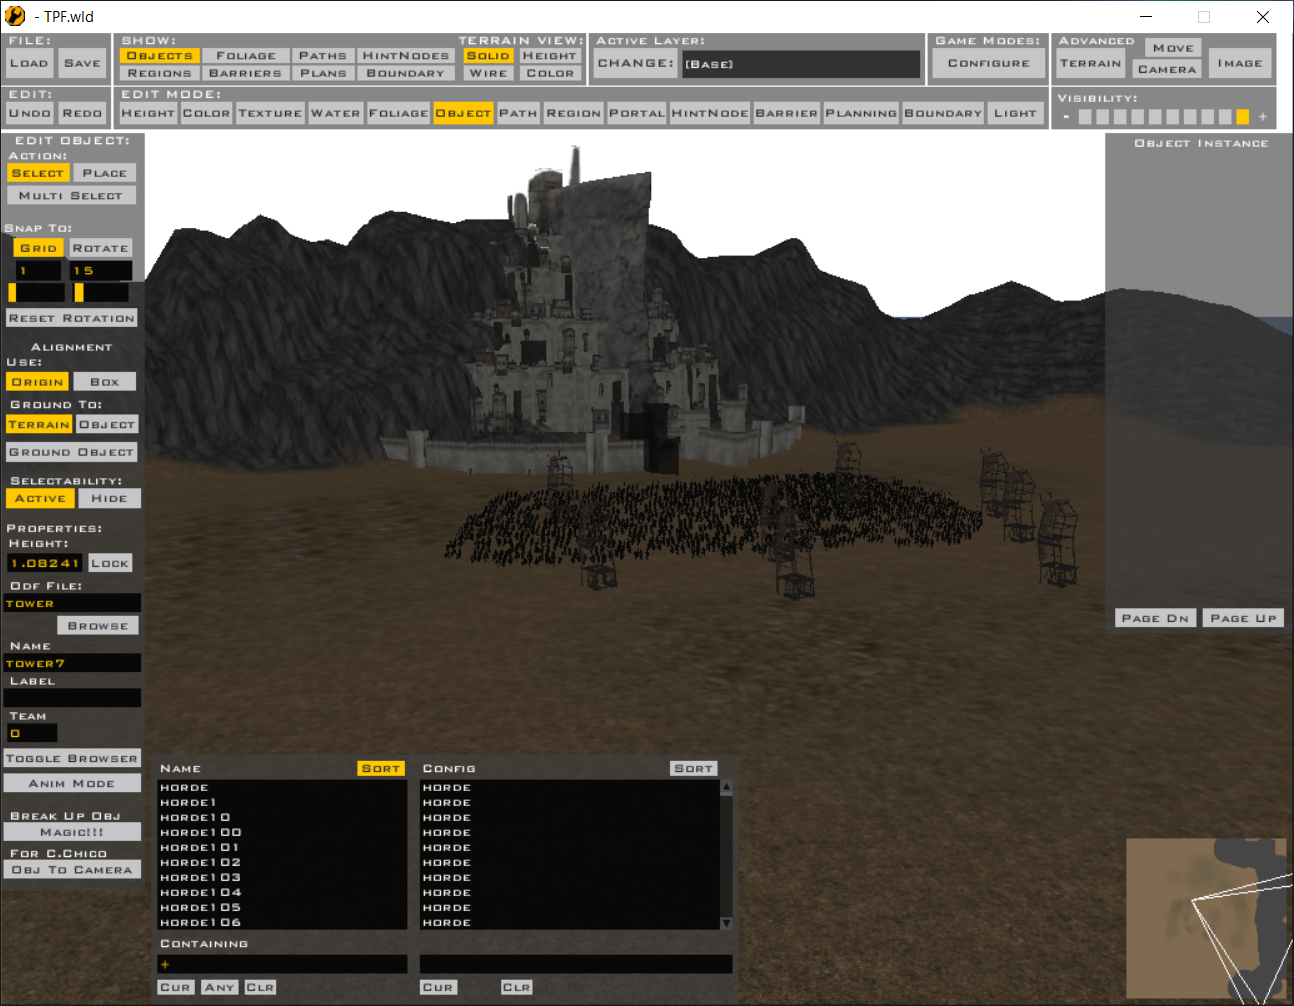The image size is (1294, 1006).
Task: Enable Color terrain view
Action: [550, 73]
